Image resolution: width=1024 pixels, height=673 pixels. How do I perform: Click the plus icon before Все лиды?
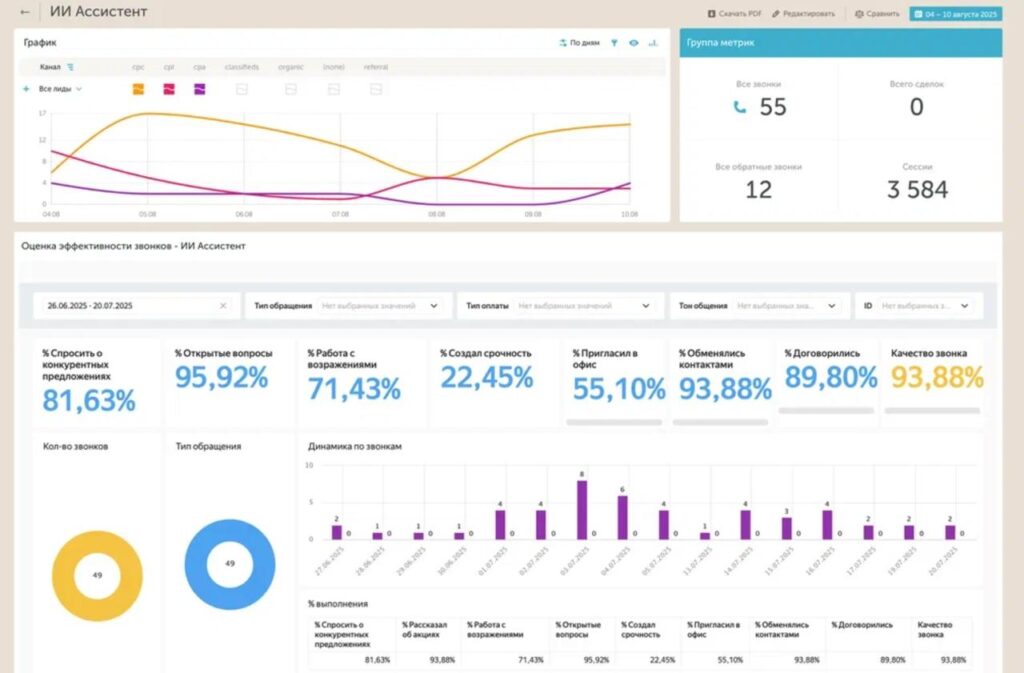[26, 89]
